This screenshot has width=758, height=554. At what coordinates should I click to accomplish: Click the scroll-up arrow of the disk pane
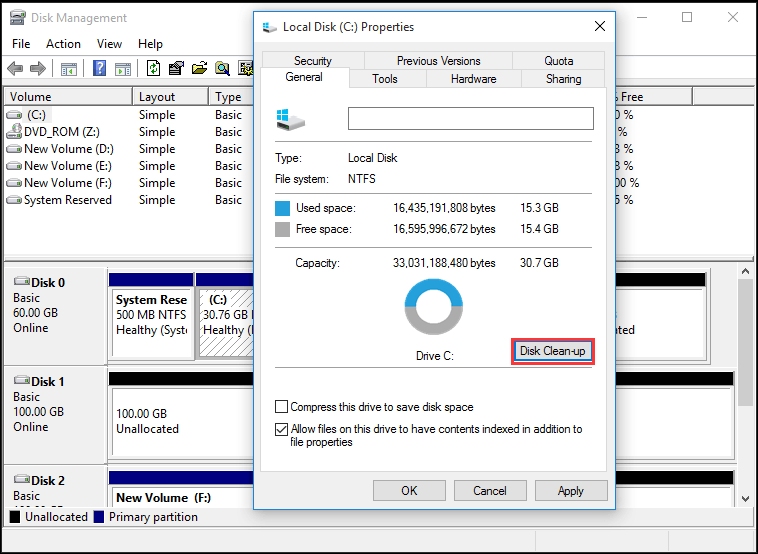(x=745, y=271)
